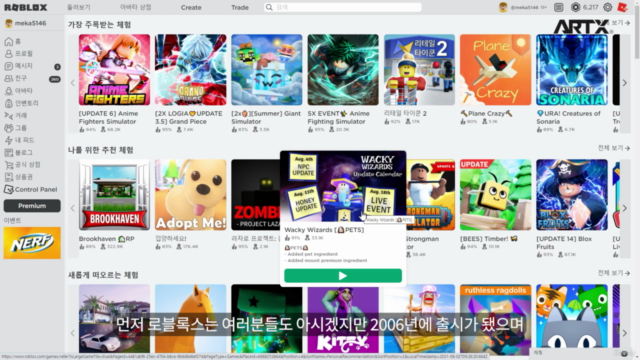Open the Wacky Wizards update calendar image
The image size is (640, 360).
coord(343,187)
